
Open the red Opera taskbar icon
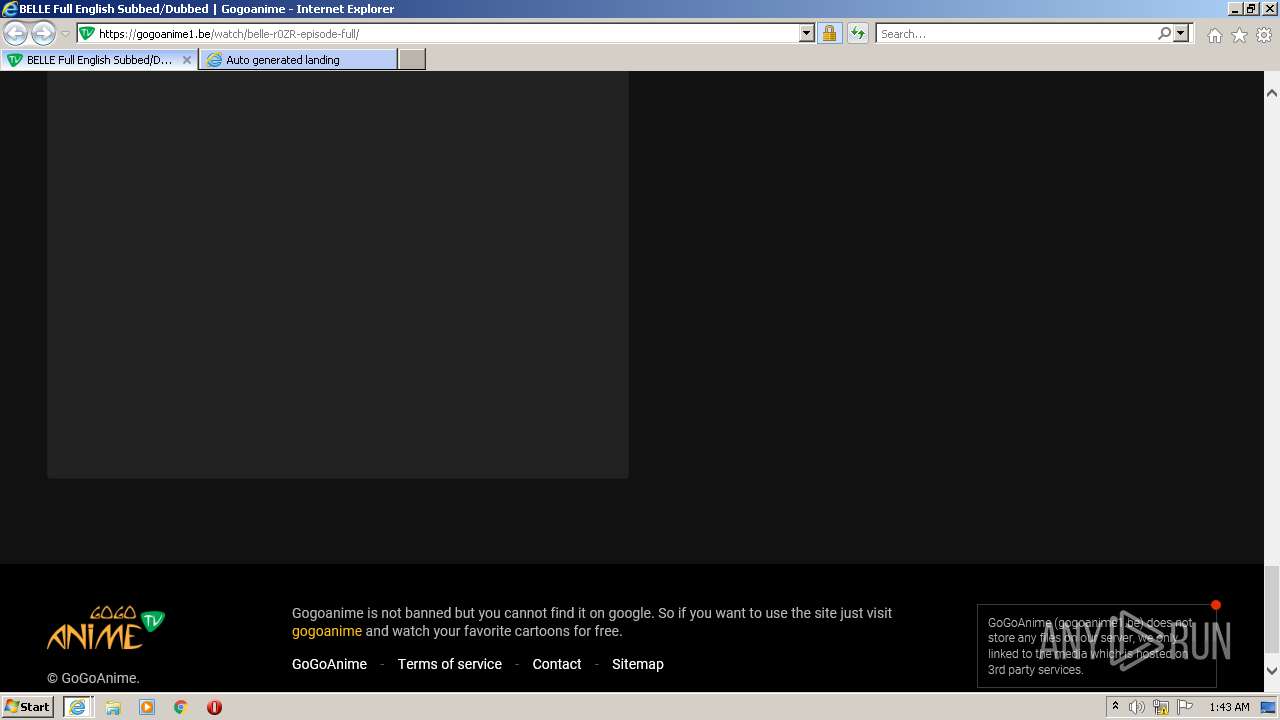point(214,707)
